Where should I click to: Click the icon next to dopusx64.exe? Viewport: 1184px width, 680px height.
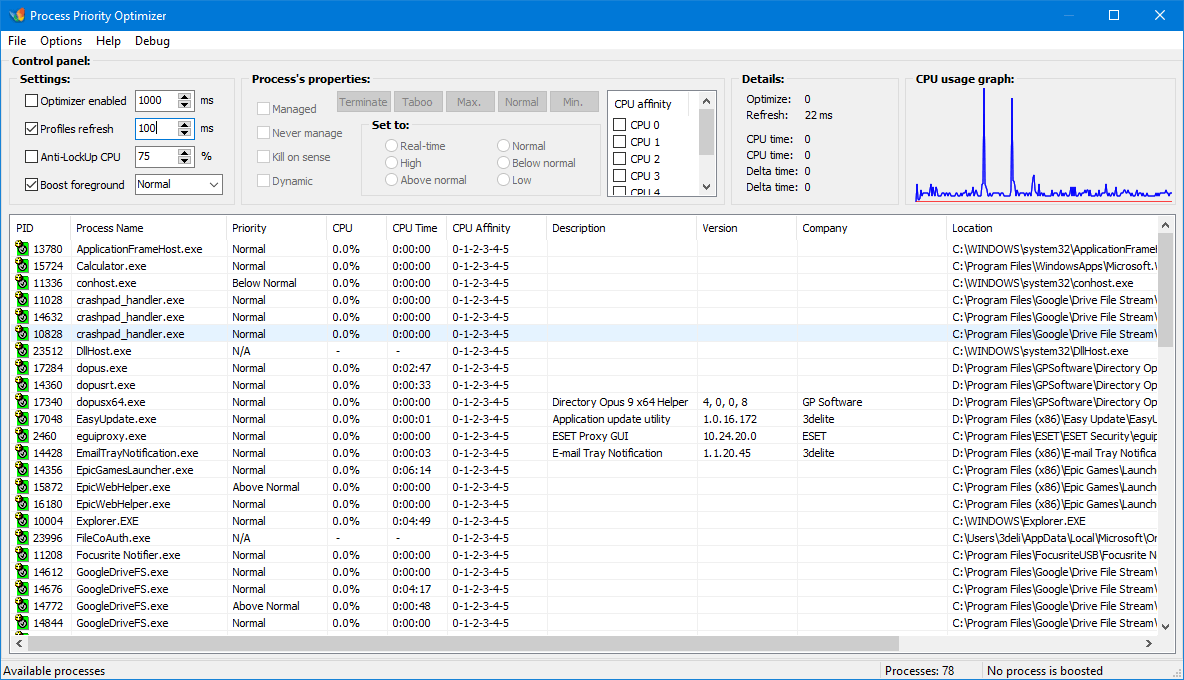pos(22,402)
